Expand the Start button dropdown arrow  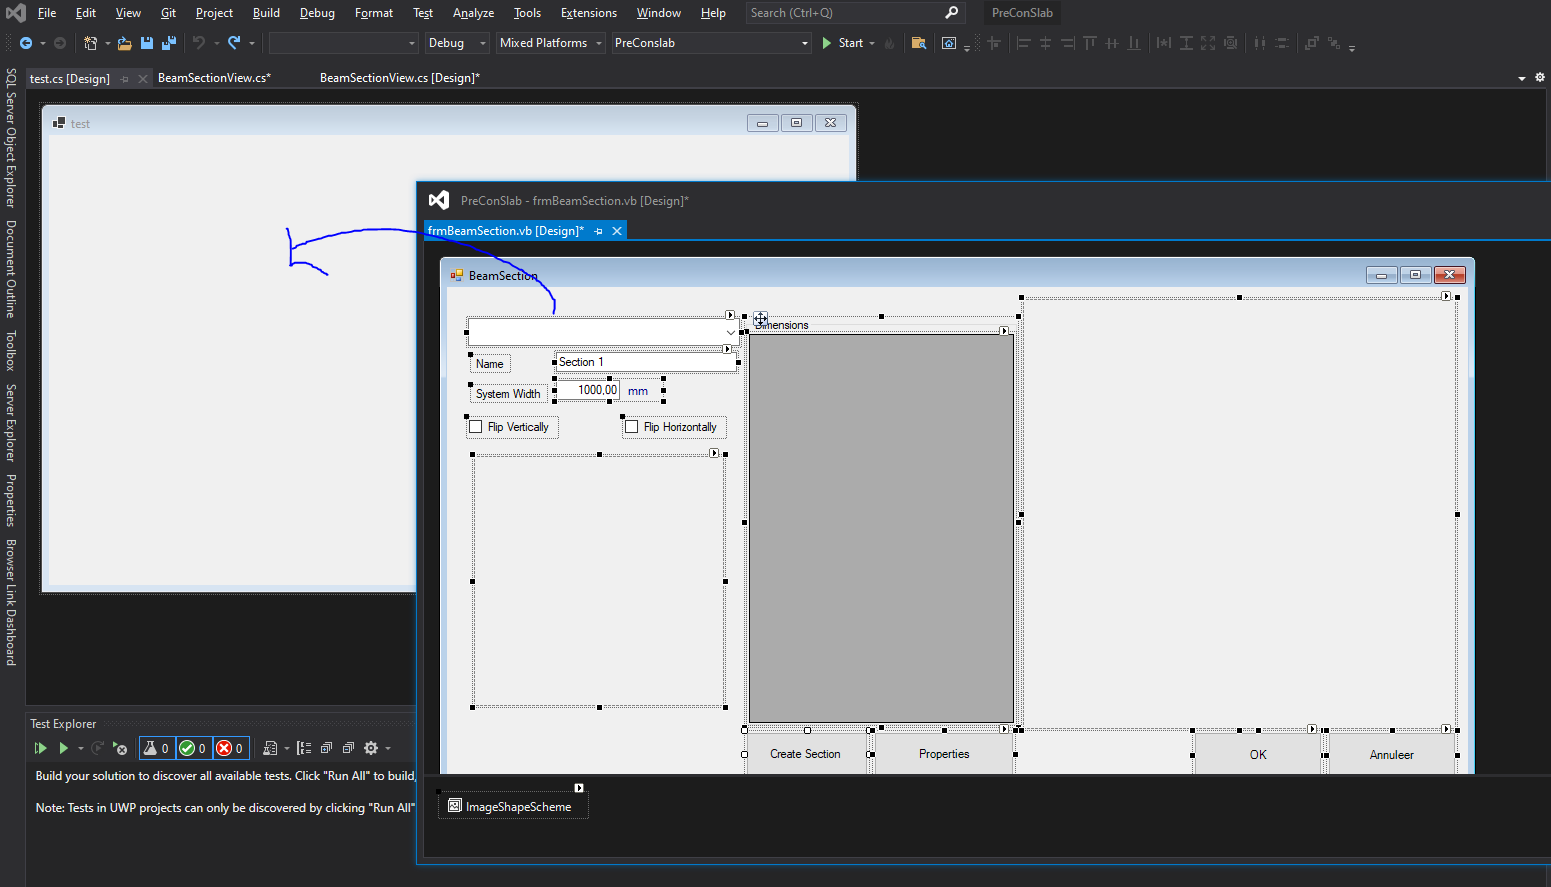872,43
